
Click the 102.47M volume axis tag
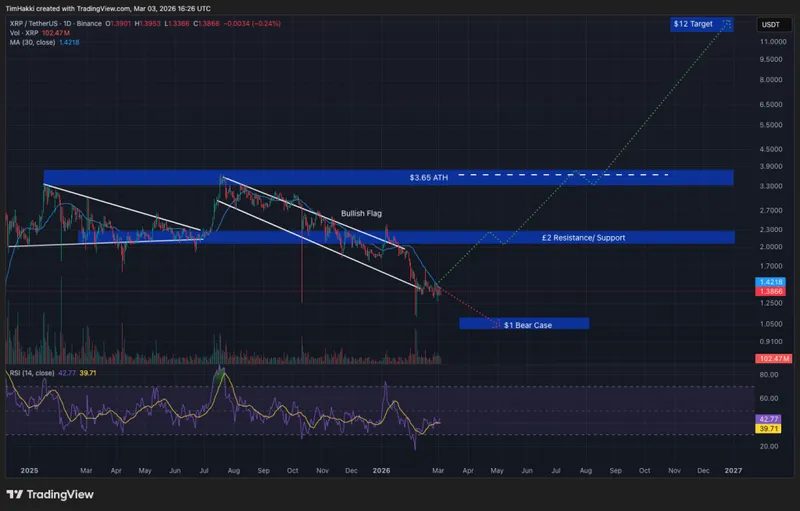pyautogui.click(x=771, y=358)
